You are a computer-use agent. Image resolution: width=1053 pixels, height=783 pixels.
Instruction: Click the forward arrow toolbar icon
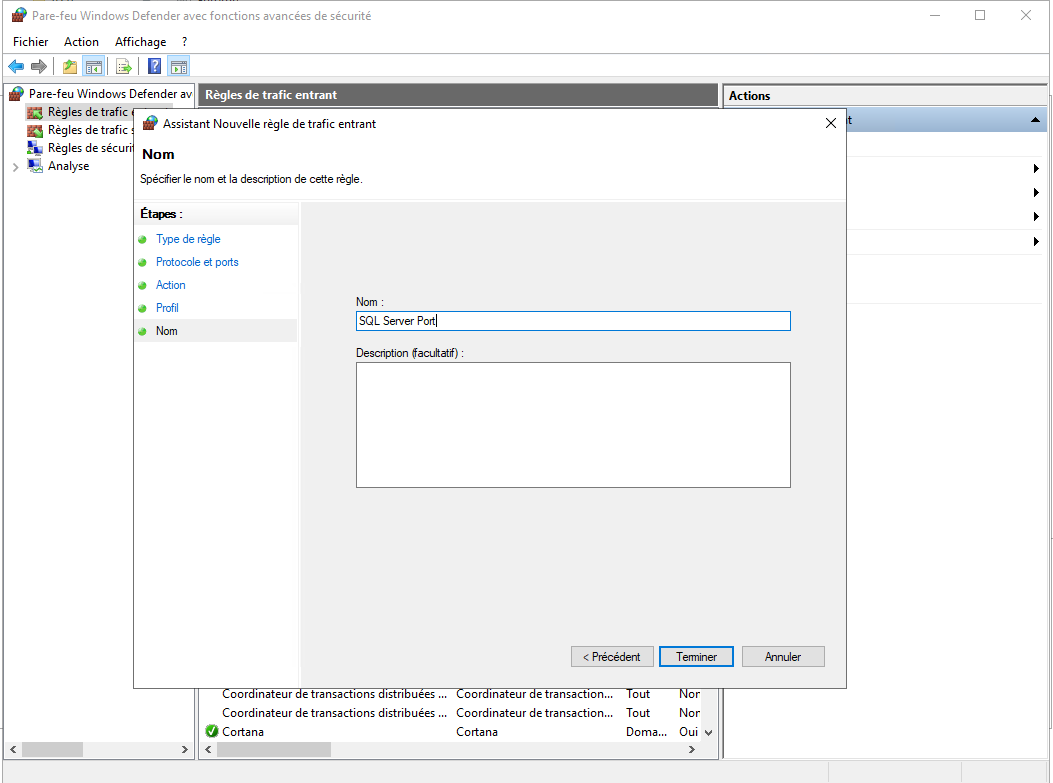click(39, 67)
